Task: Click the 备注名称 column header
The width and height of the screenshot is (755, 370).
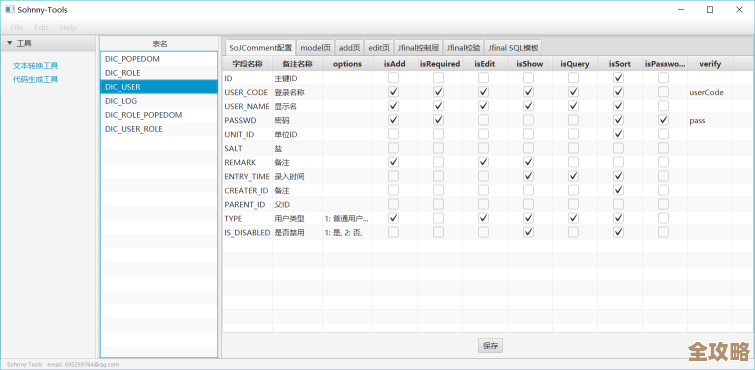Action: pyautogui.click(x=298, y=64)
